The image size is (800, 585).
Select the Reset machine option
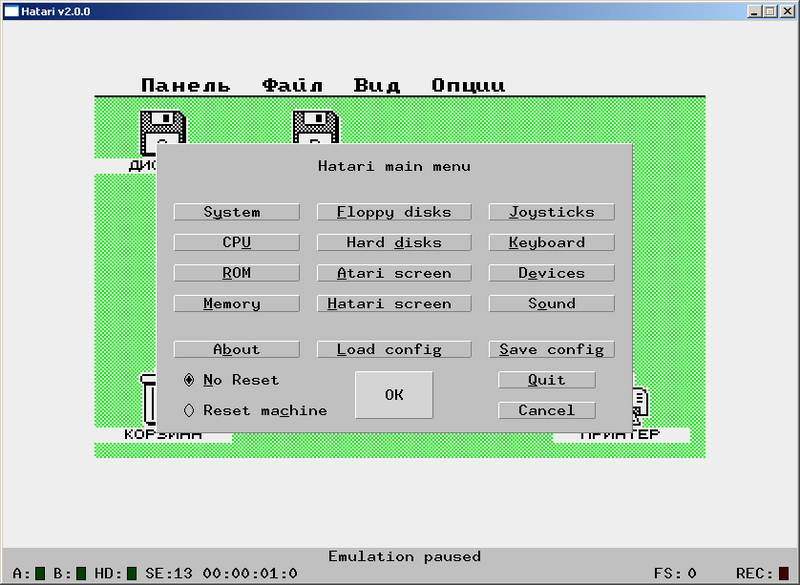point(255,411)
